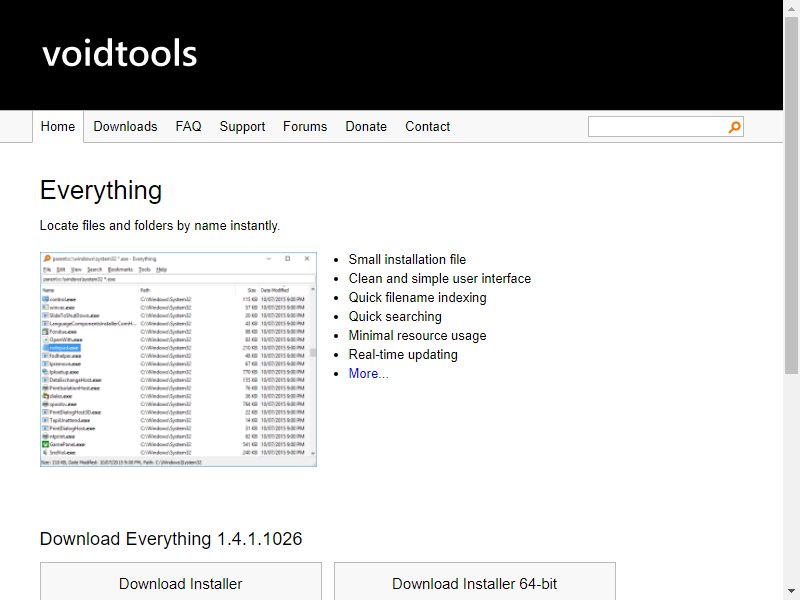
Task: Visit the Forums link in navigation
Action: pos(305,127)
